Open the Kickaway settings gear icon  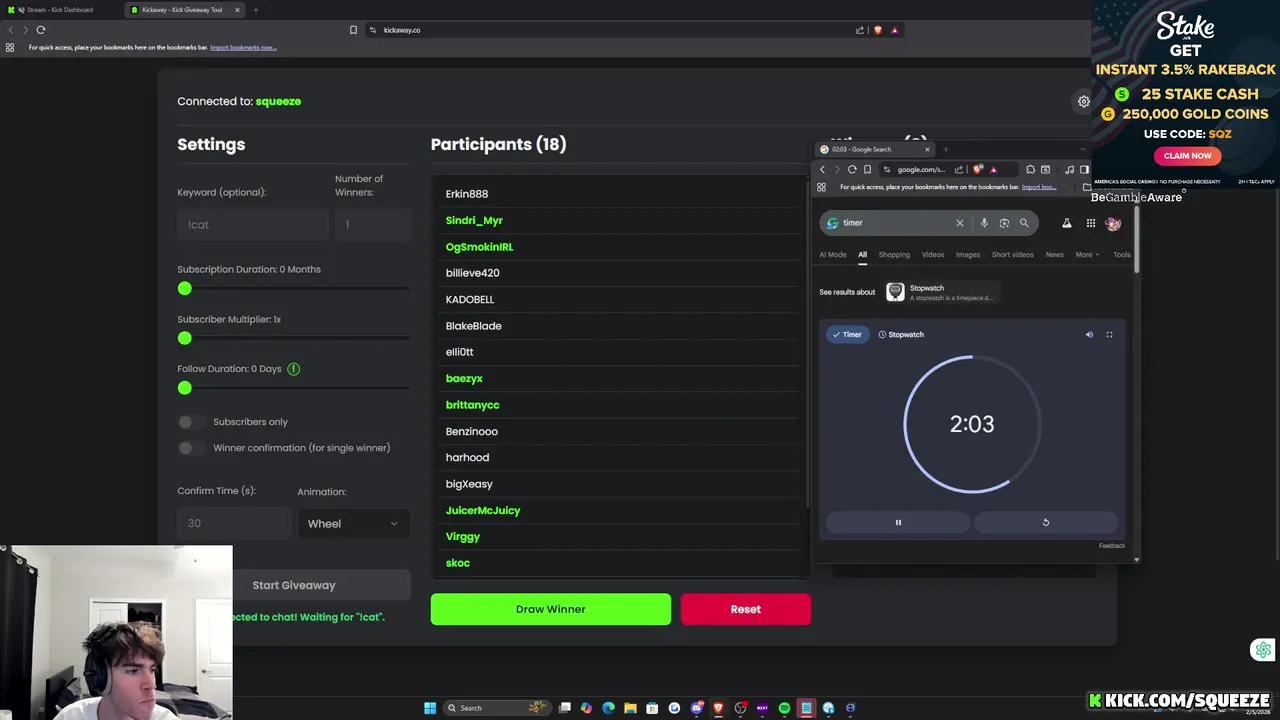(x=1083, y=101)
